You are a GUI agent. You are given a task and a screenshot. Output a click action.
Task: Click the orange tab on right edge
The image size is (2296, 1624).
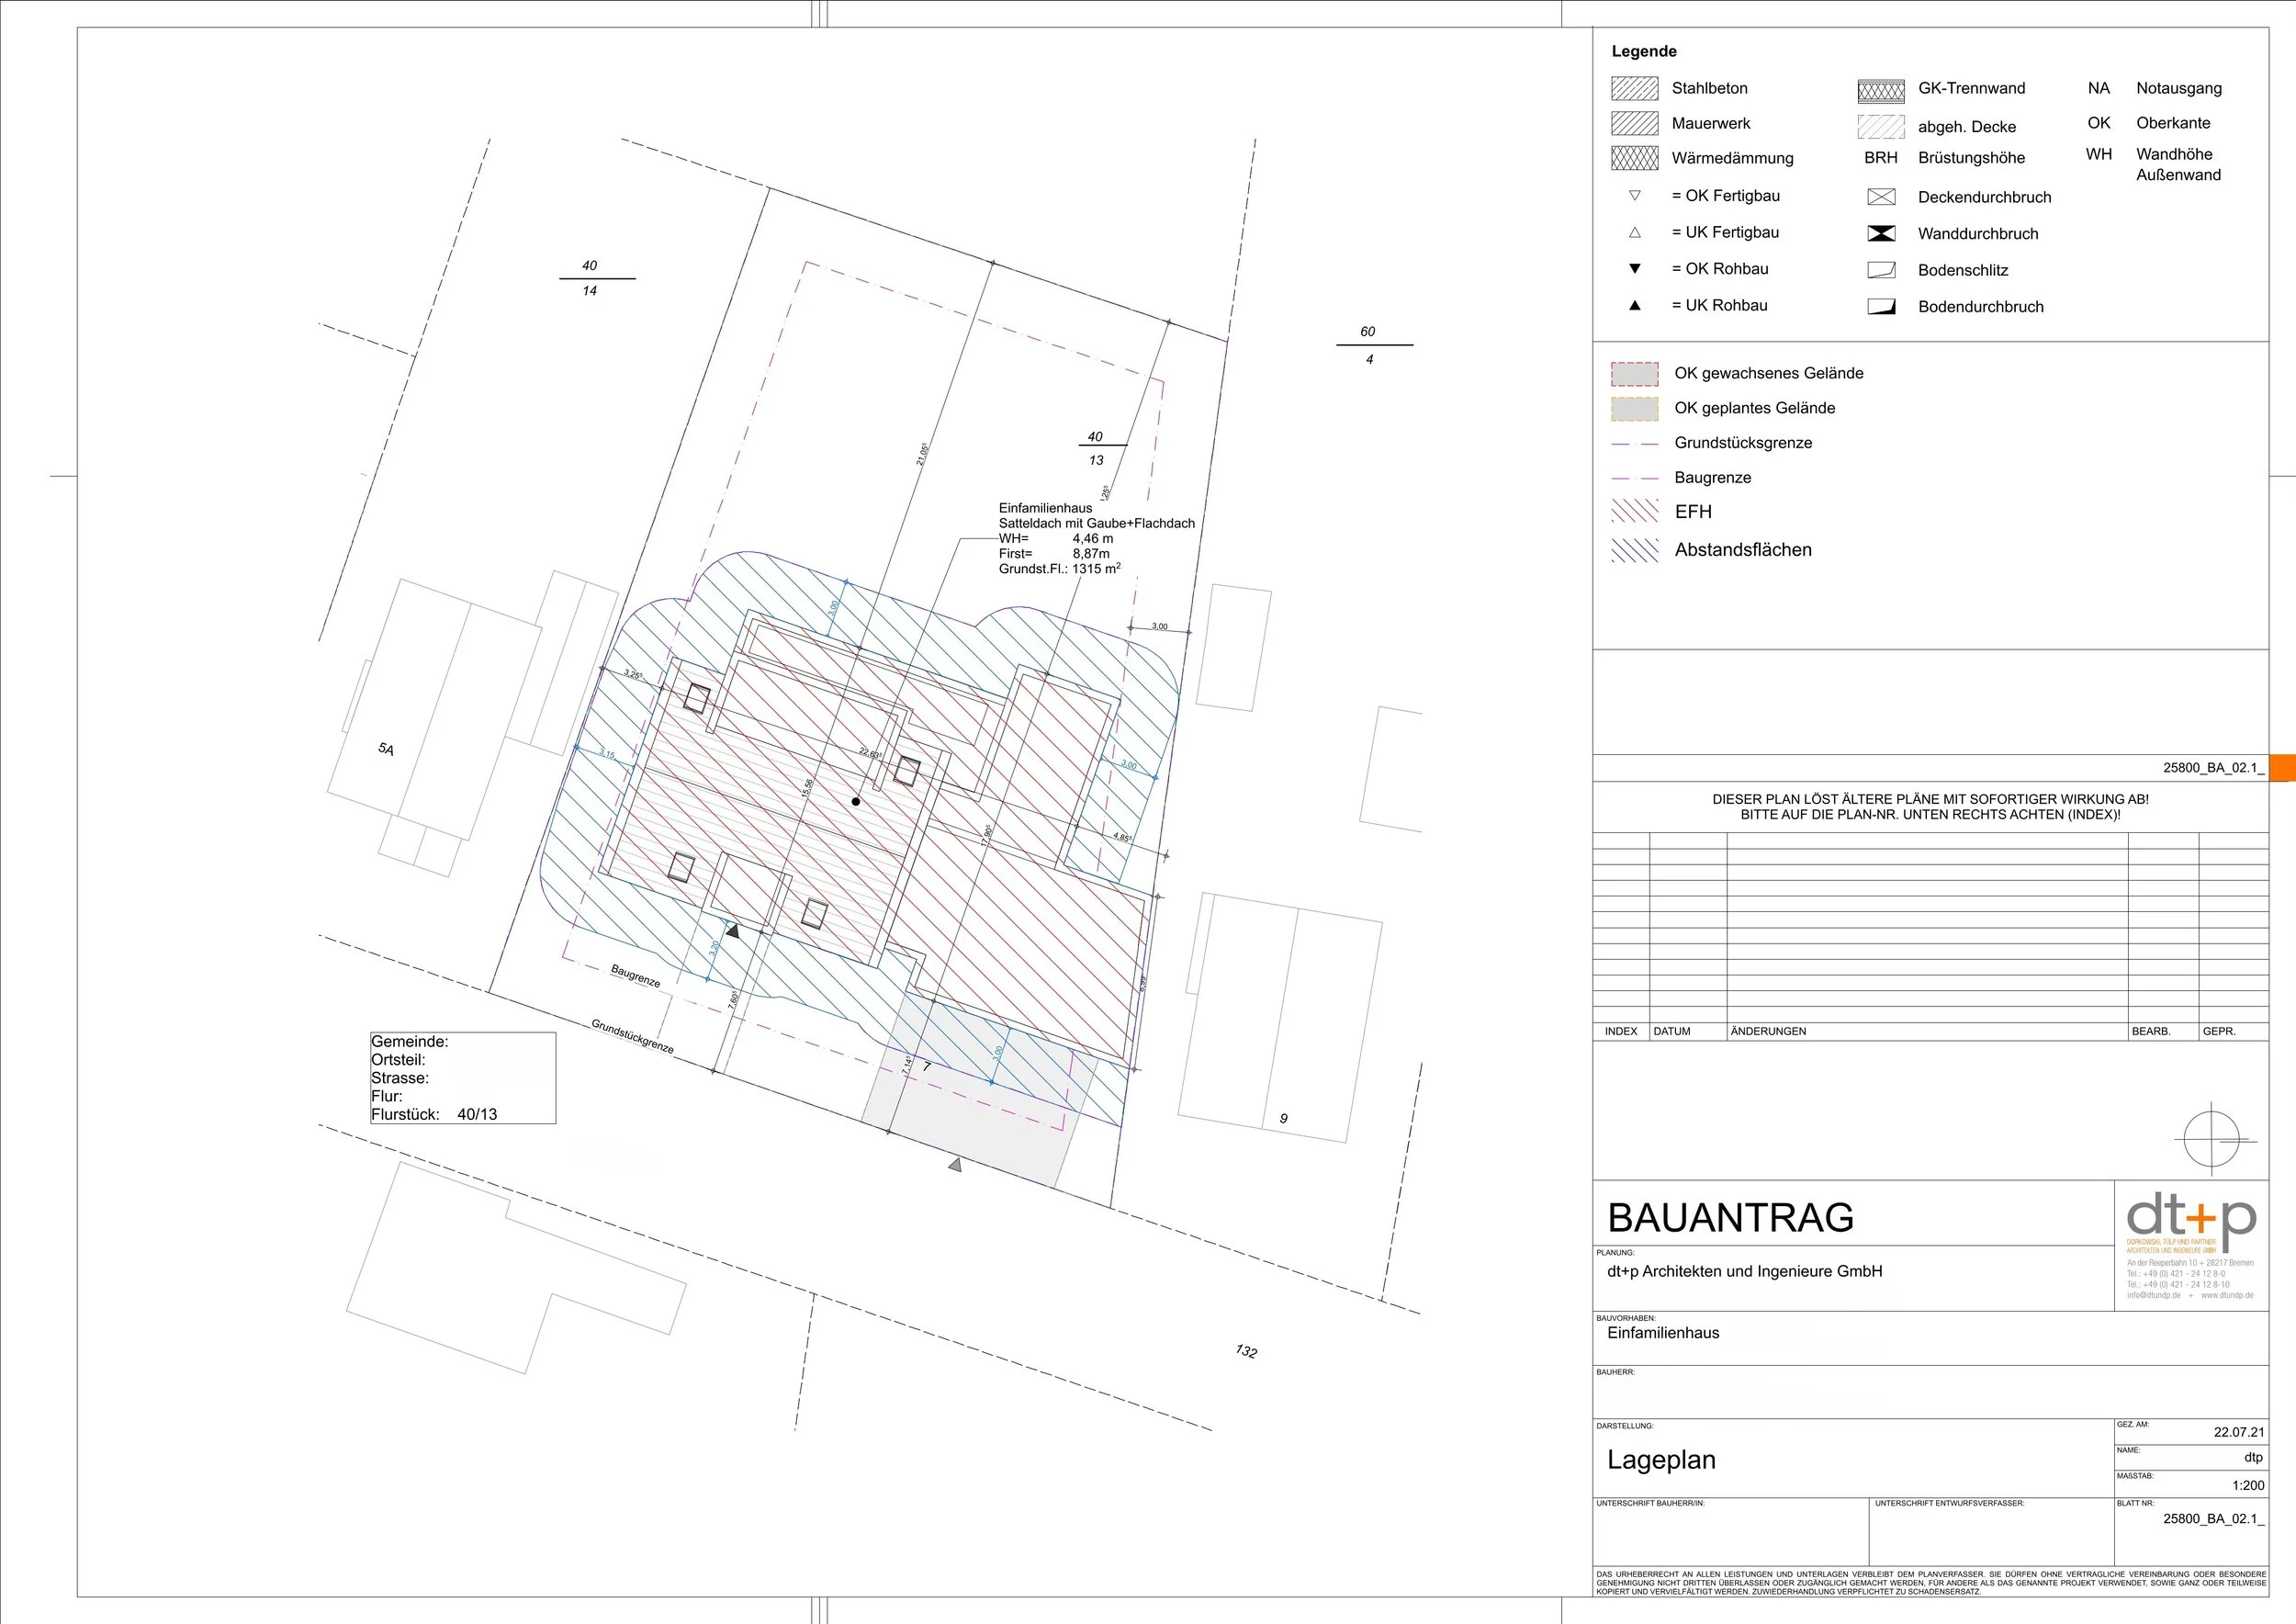[2282, 768]
